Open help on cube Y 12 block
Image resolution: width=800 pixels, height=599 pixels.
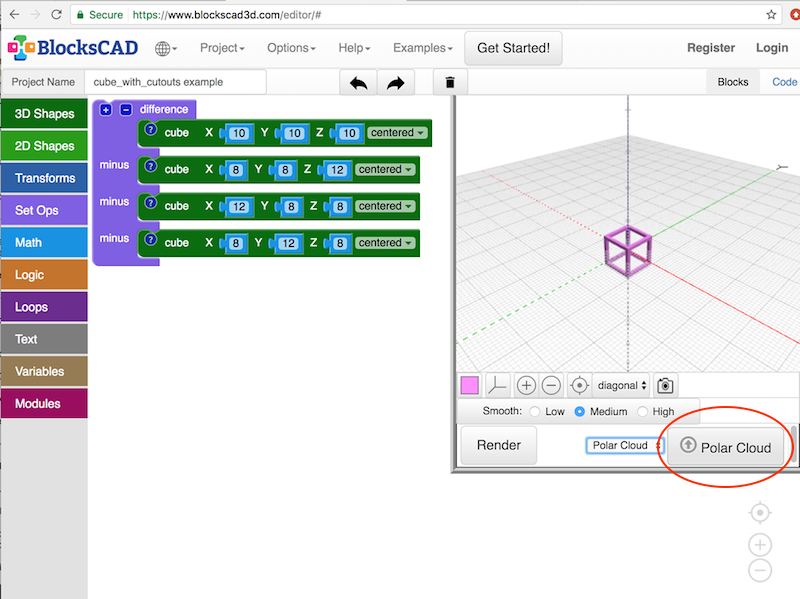(x=151, y=239)
